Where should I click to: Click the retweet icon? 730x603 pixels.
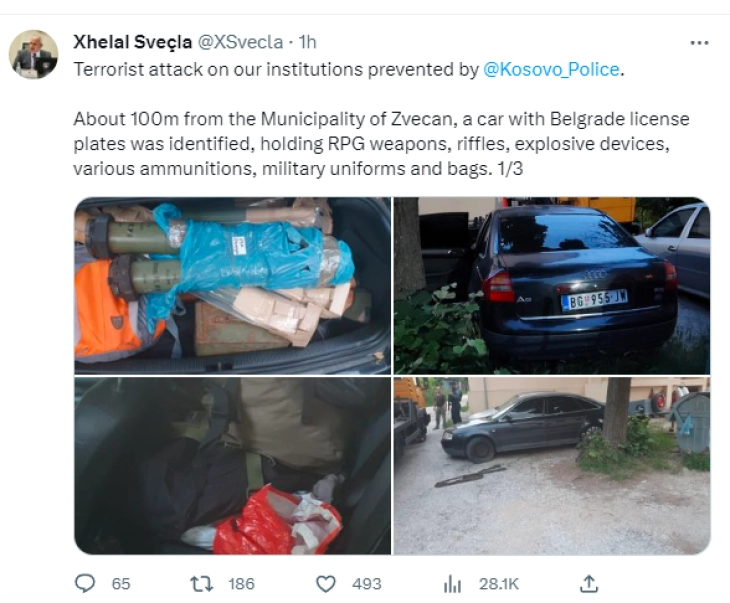coord(202,583)
